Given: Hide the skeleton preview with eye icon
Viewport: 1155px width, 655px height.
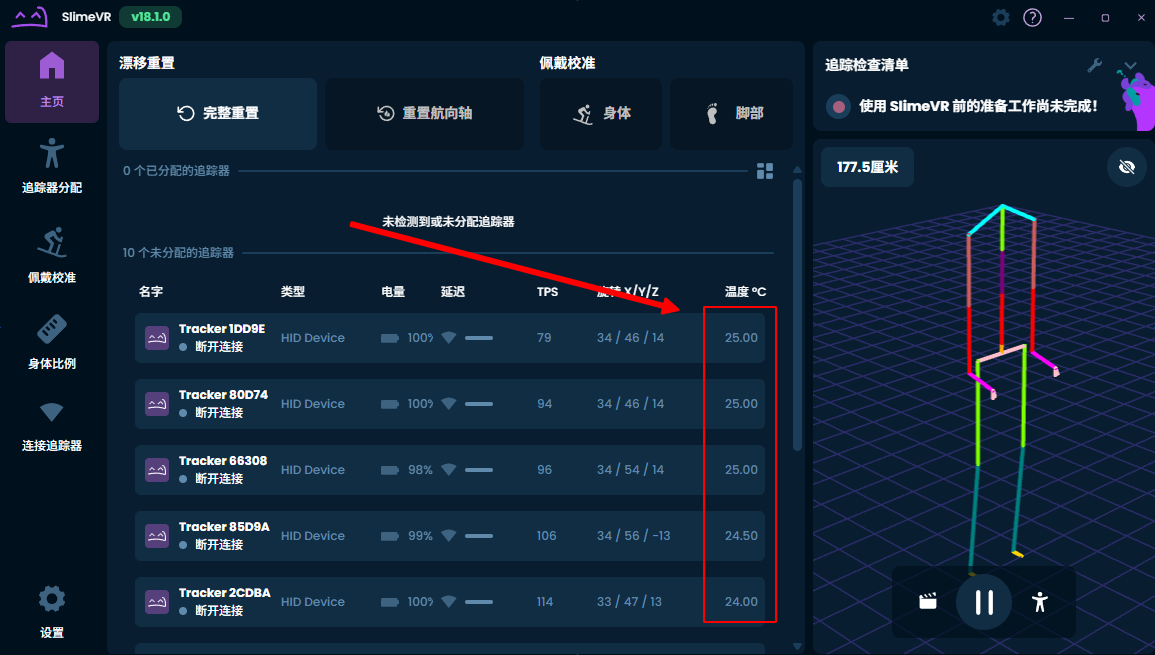Looking at the screenshot, I should coord(1127,167).
